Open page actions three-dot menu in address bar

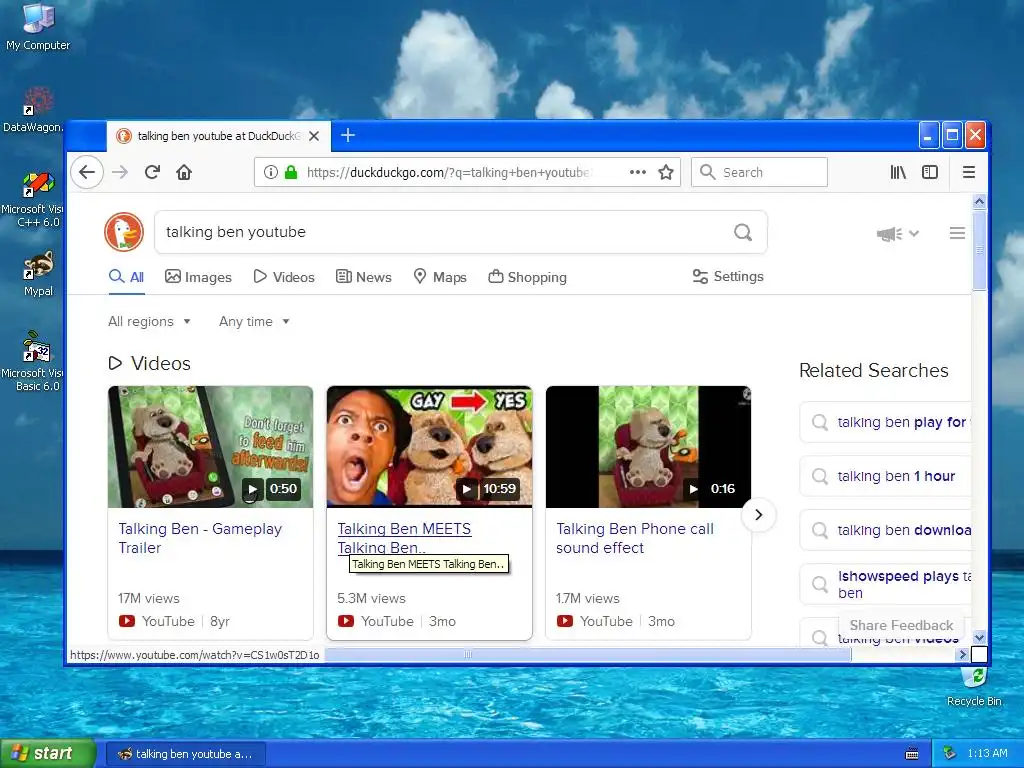[637, 172]
